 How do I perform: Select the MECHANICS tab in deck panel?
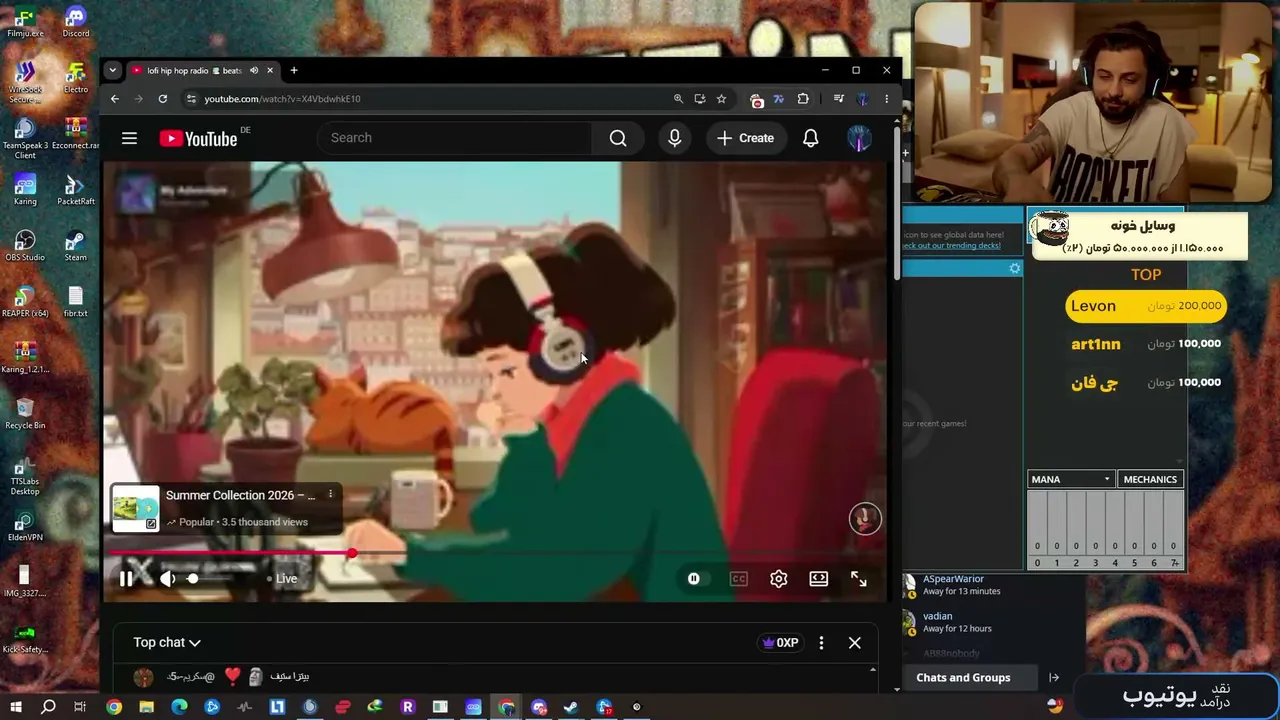1150,479
